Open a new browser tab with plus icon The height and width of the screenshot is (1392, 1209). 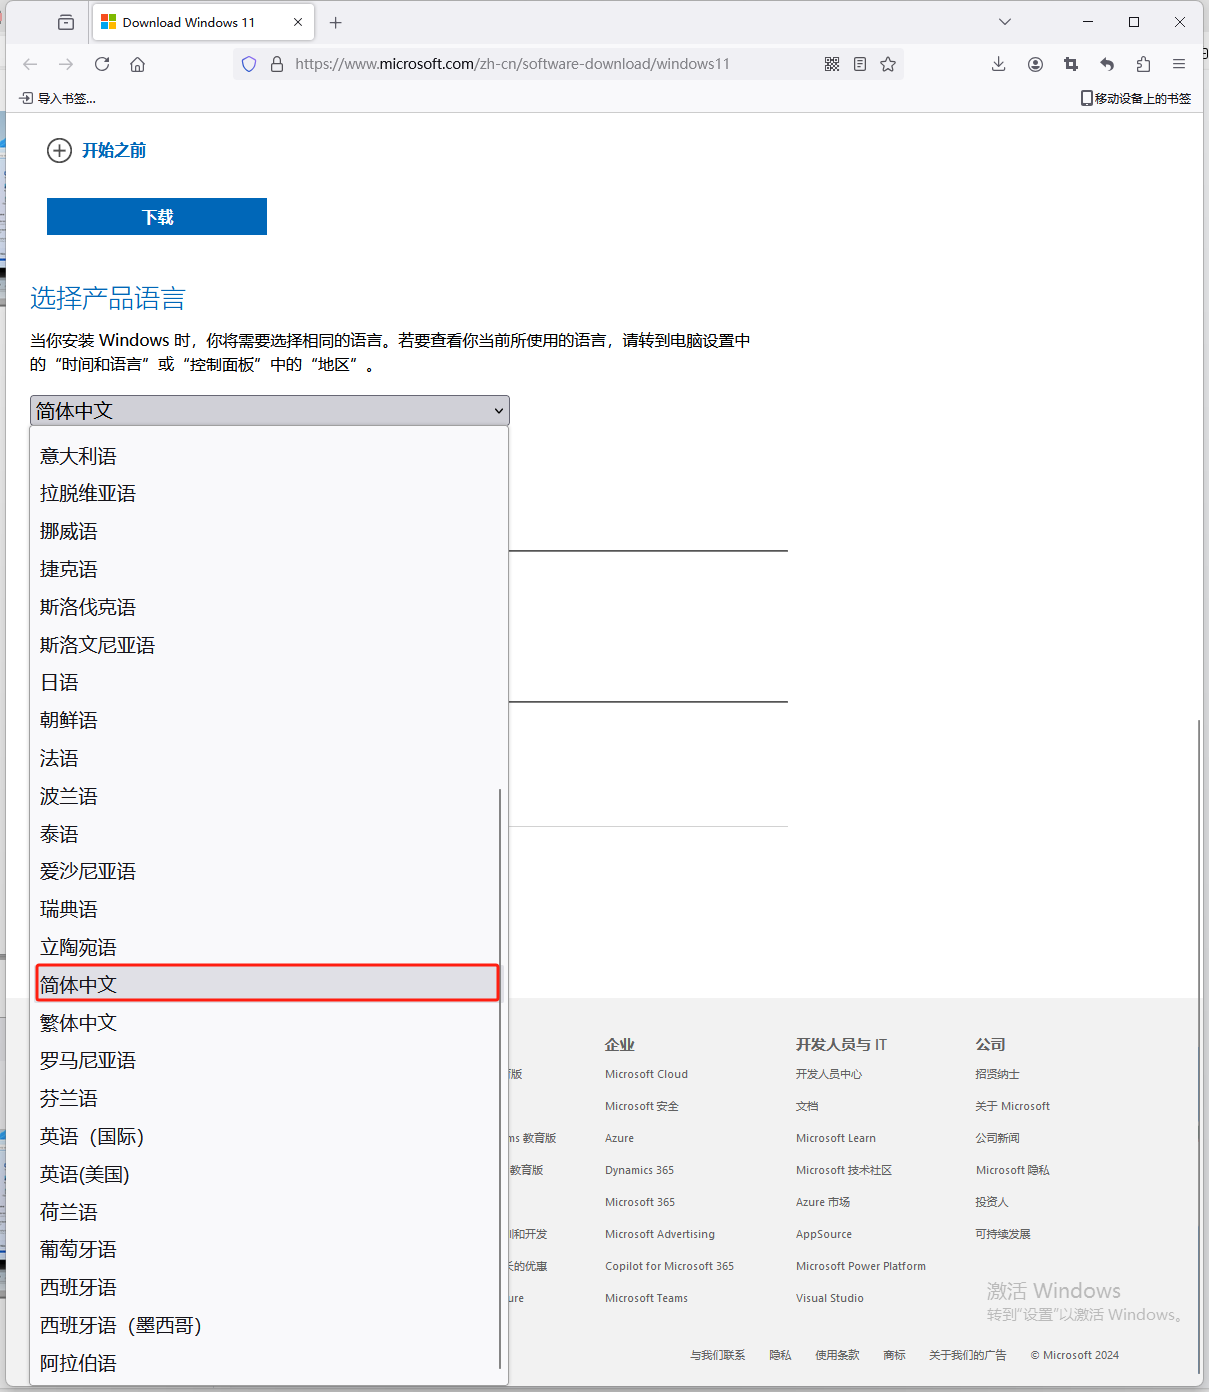click(335, 22)
